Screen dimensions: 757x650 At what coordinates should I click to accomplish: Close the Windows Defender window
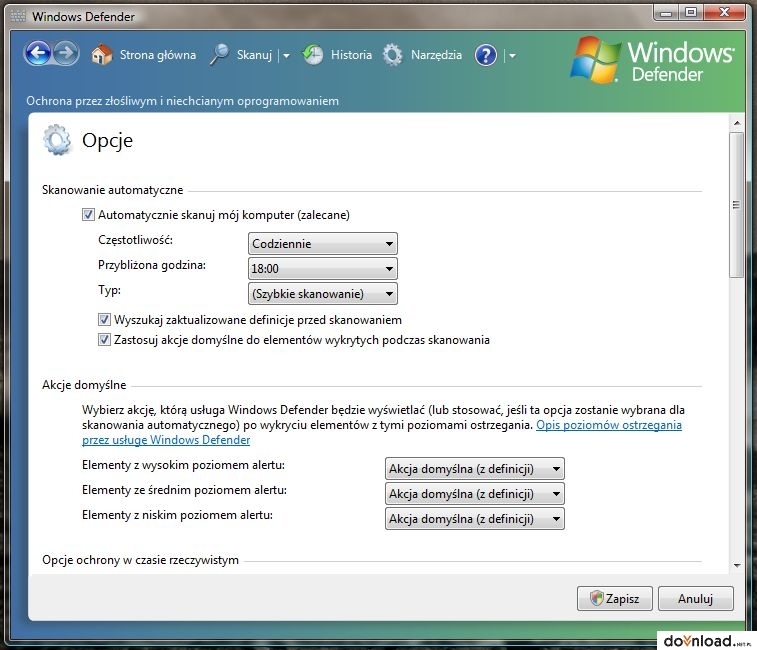click(x=724, y=13)
